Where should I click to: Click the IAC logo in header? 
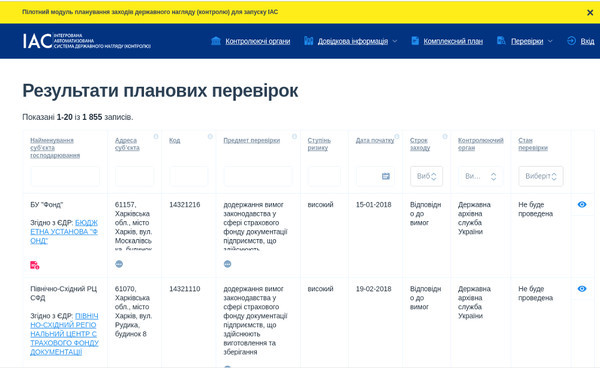pos(86,41)
